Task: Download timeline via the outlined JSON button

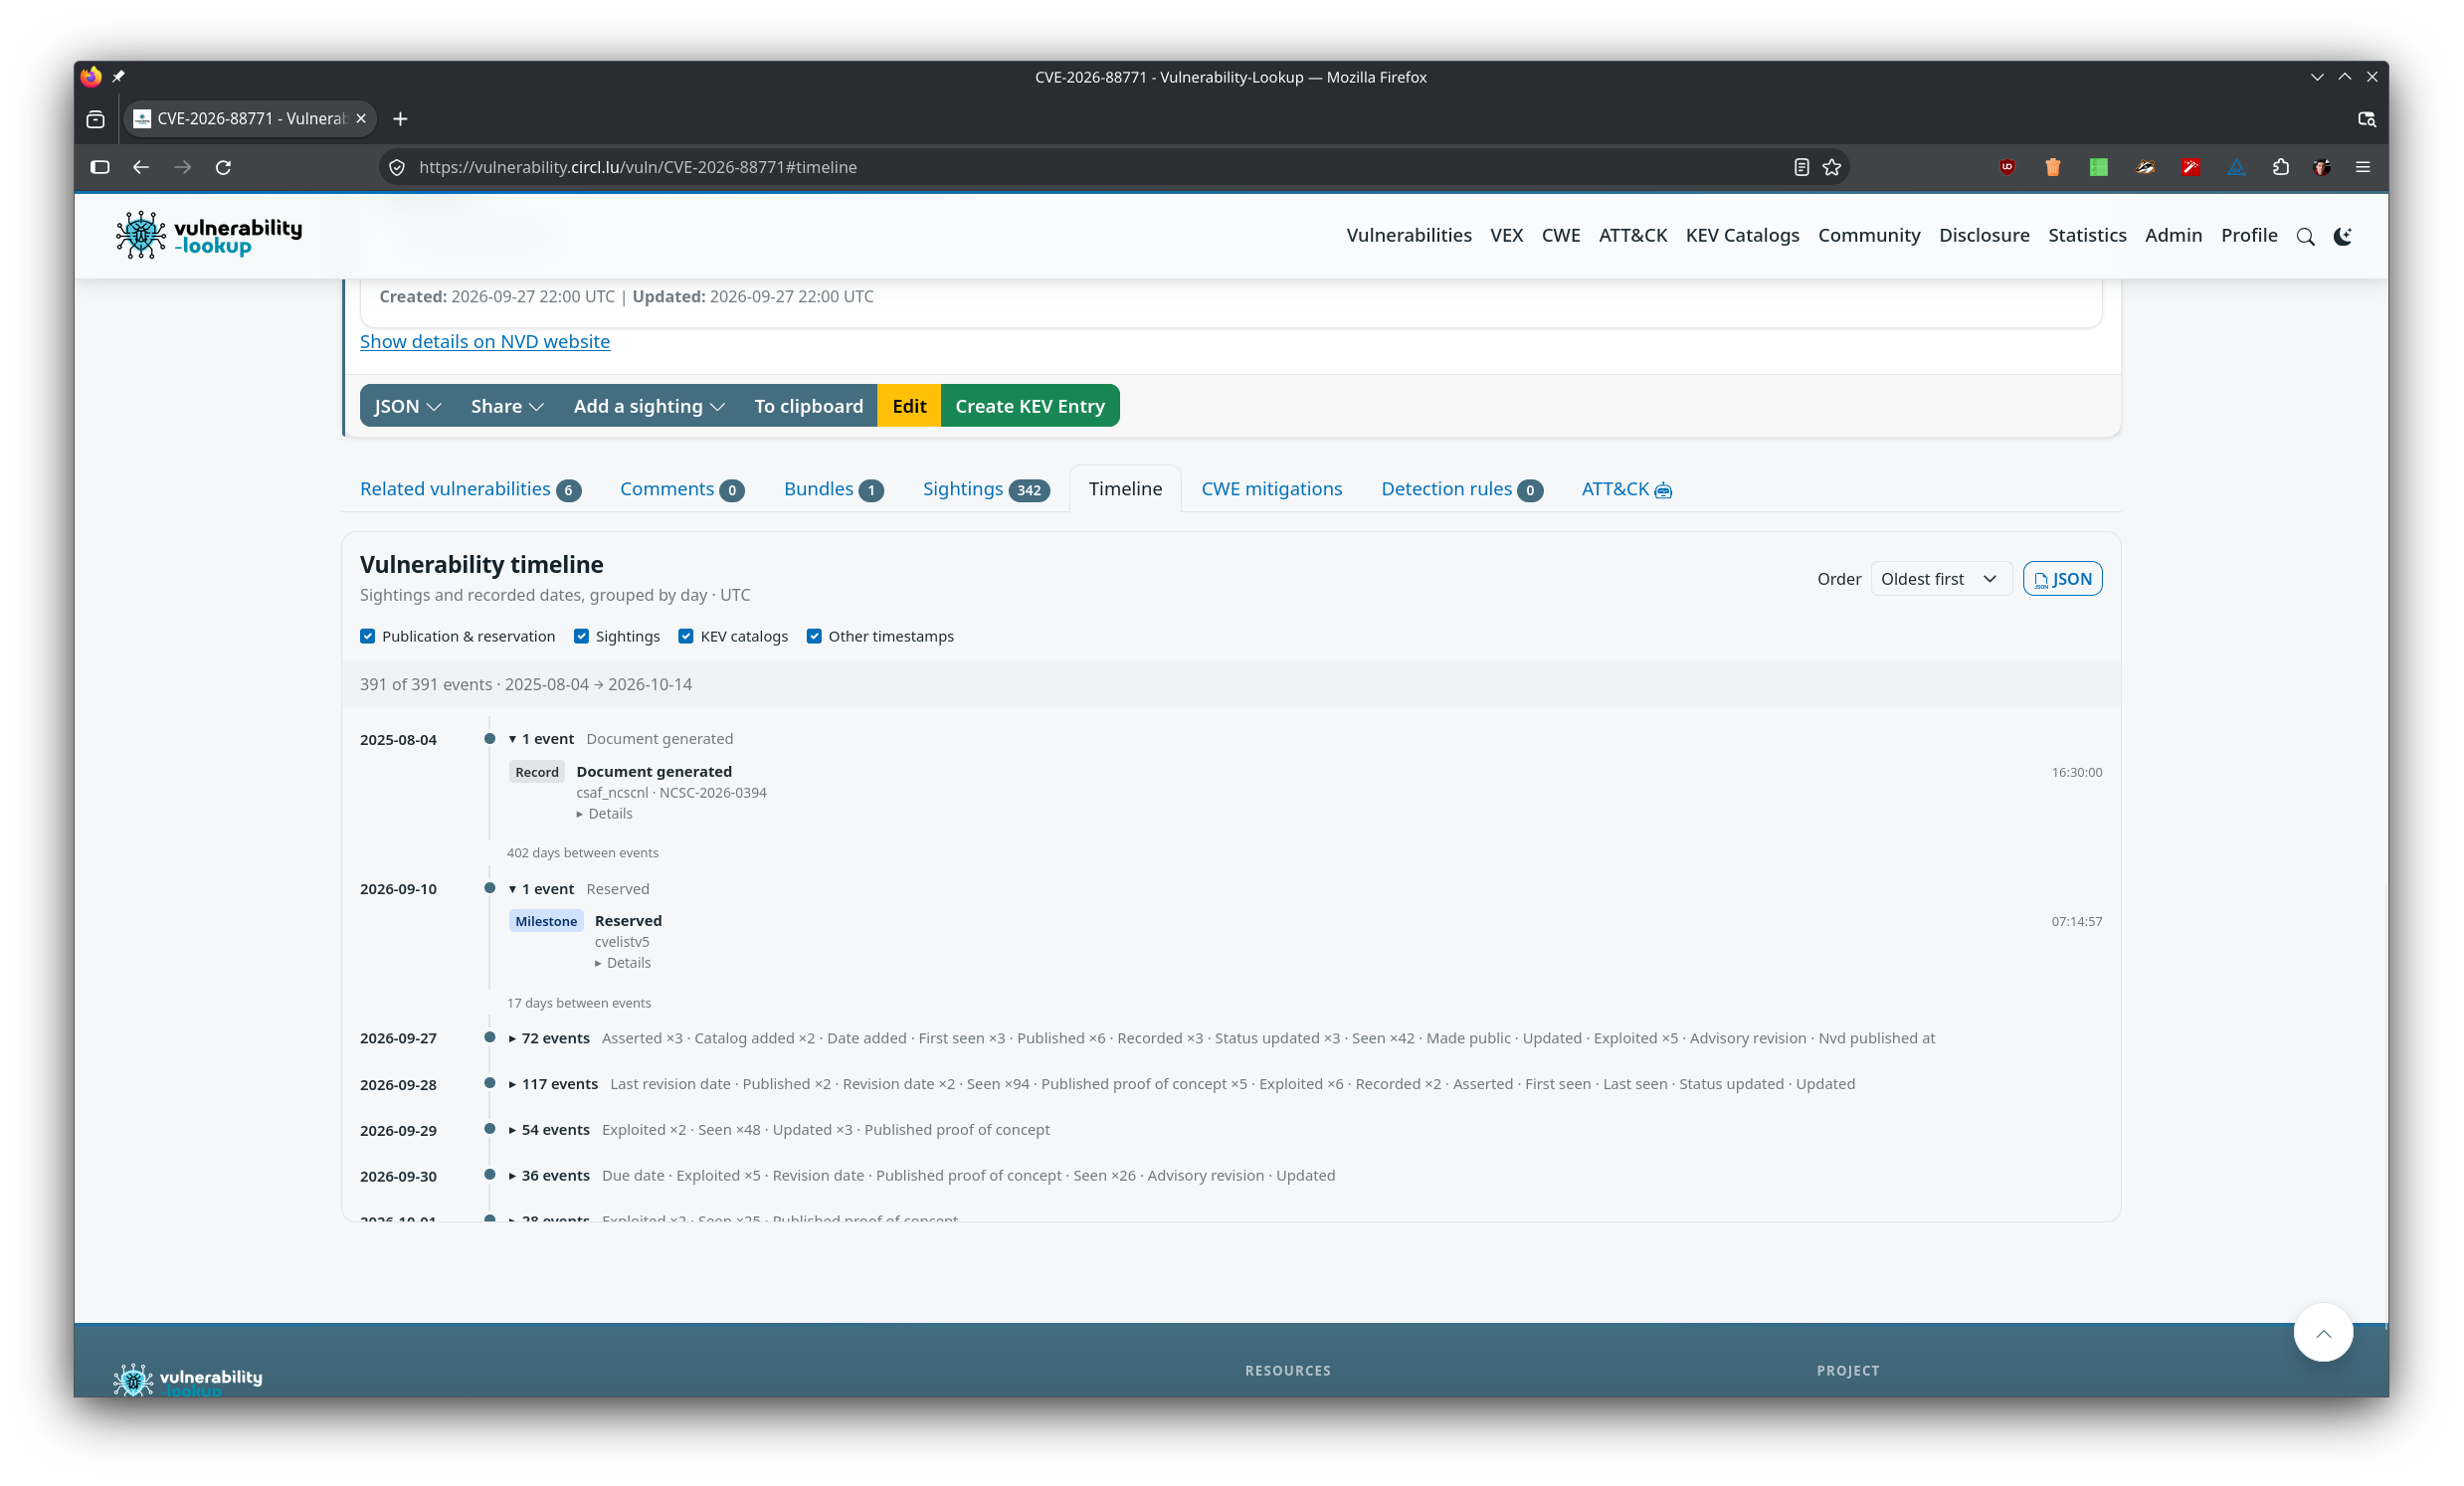Action: point(2062,579)
